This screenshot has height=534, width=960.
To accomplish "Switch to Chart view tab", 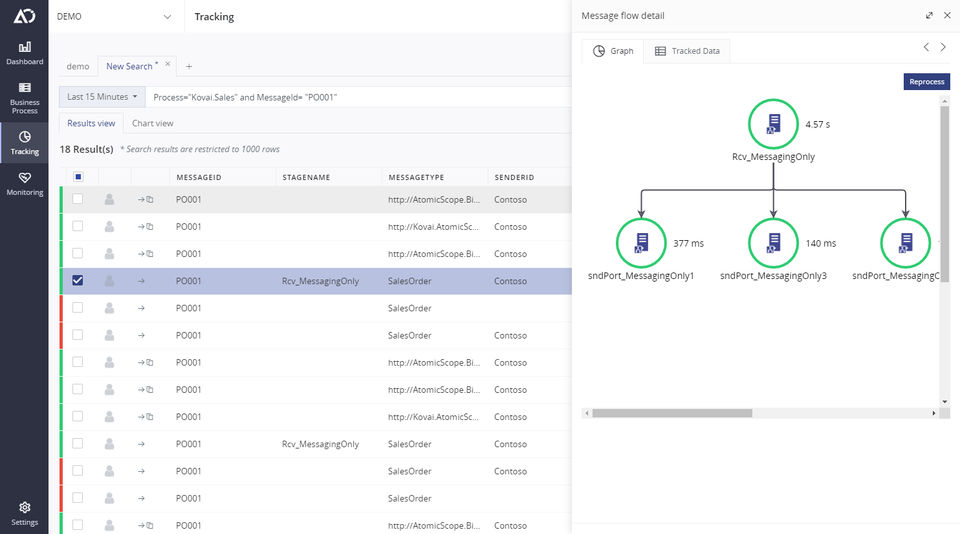I will (x=152, y=123).
